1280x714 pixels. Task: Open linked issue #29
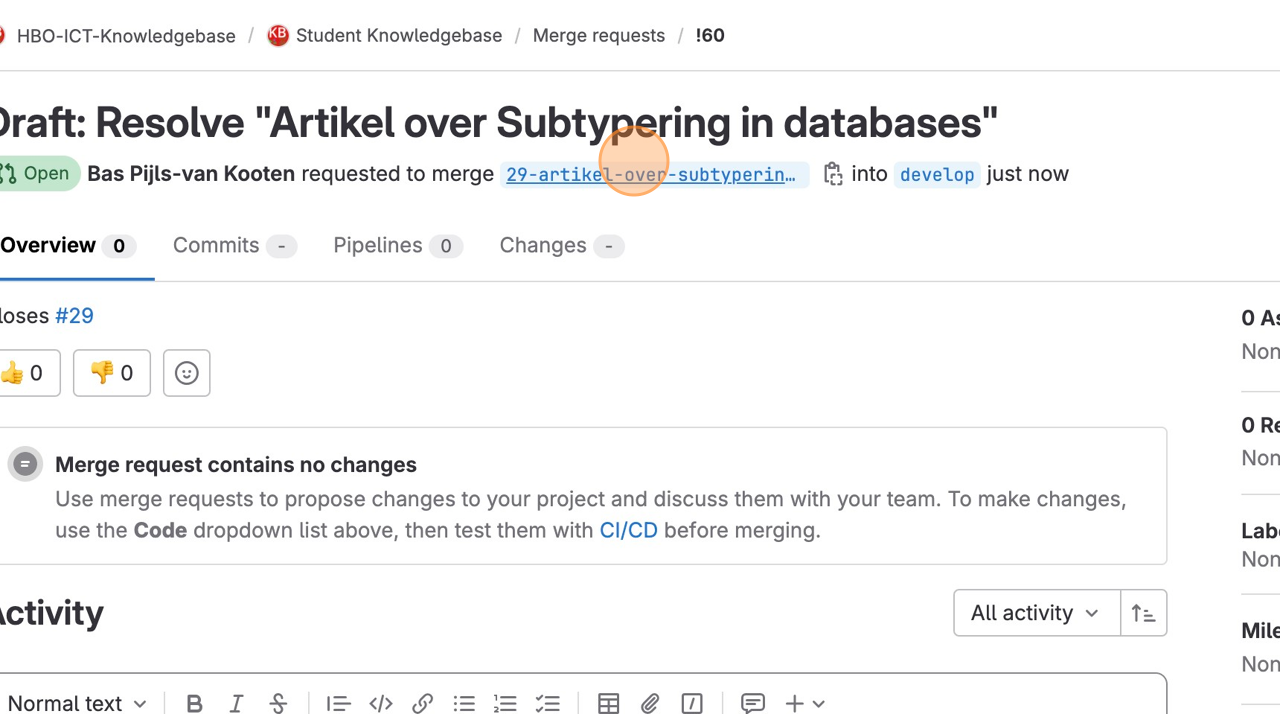coord(74,316)
